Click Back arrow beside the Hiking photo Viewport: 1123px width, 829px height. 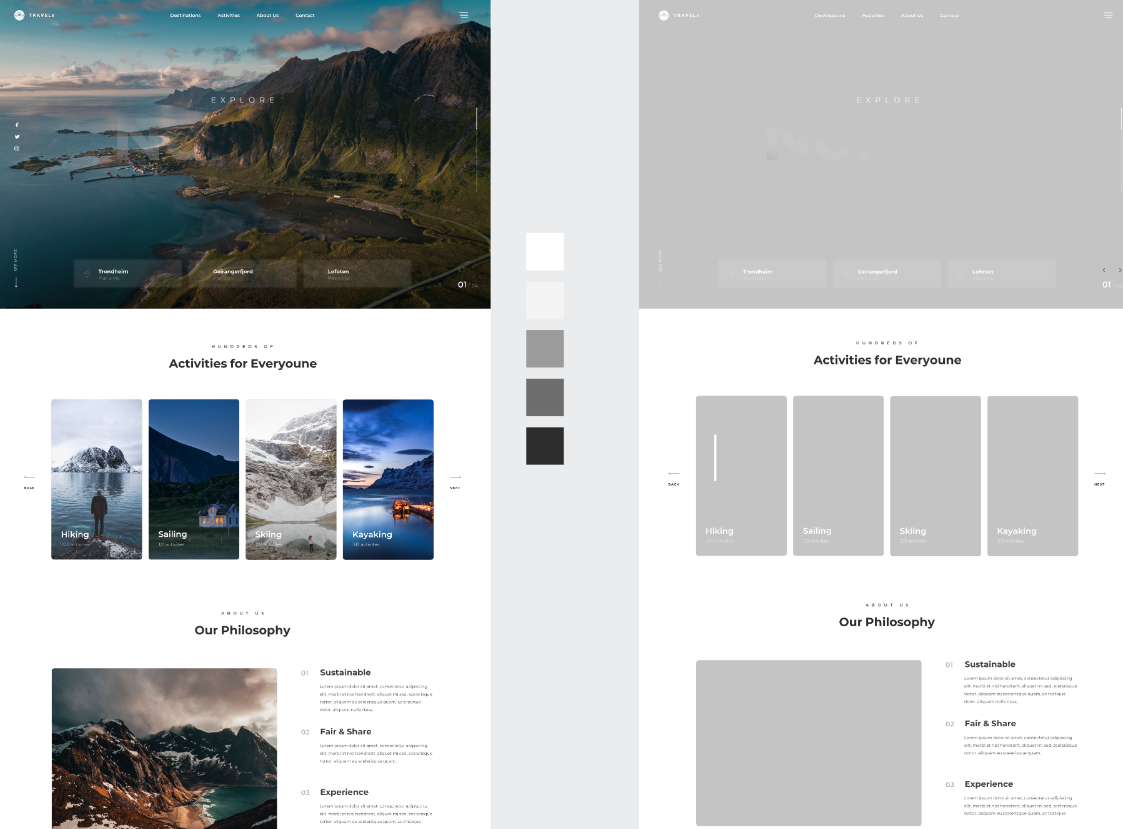pyautogui.click(x=29, y=480)
